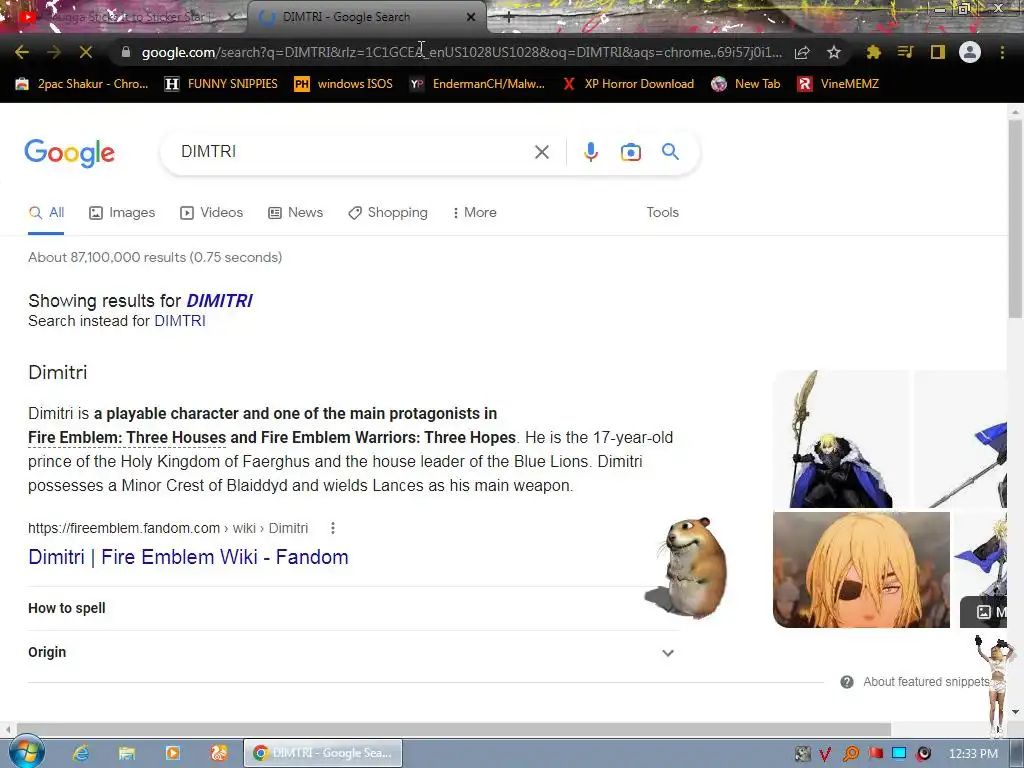Open the new tab plus button

[x=509, y=17]
